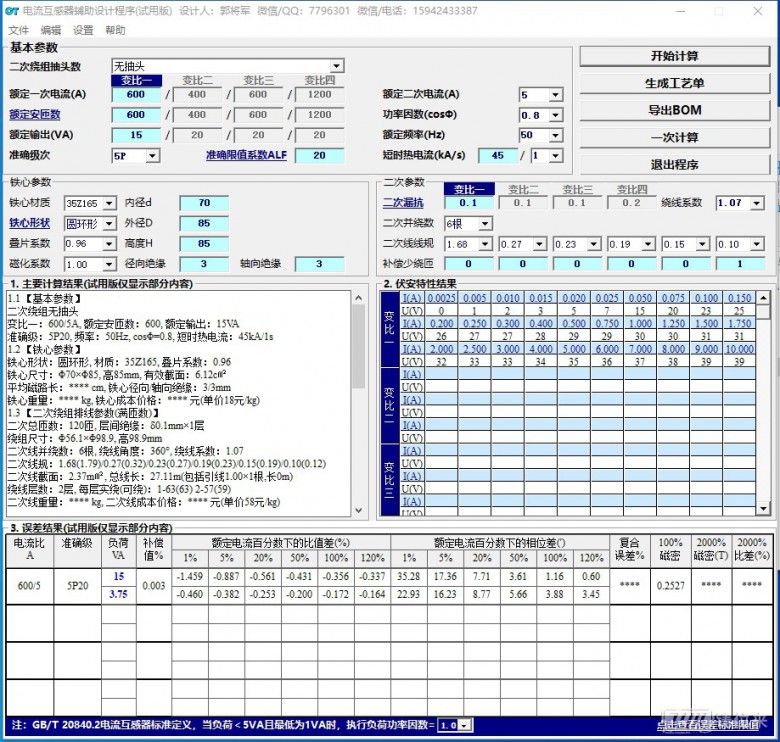Screen dimensions: 780x742
Task: Click the CT application icon in title bar
Action: tap(11, 11)
